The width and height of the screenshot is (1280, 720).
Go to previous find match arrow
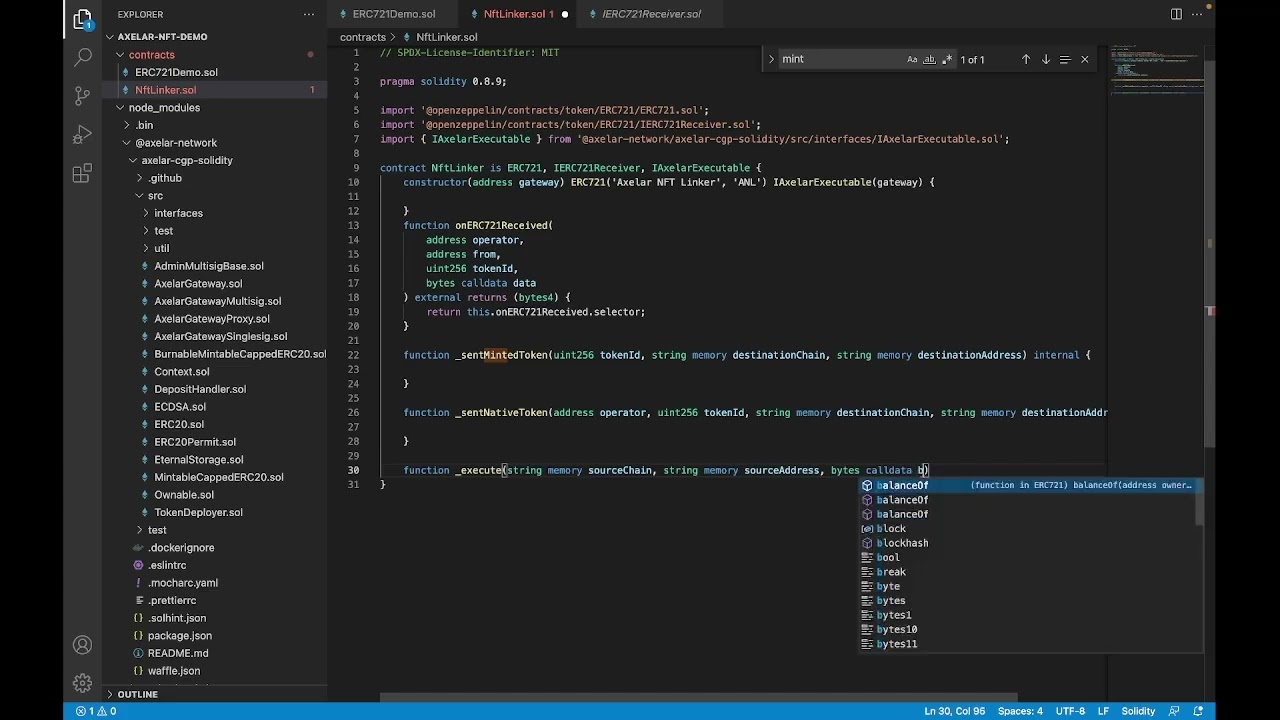(1025, 60)
